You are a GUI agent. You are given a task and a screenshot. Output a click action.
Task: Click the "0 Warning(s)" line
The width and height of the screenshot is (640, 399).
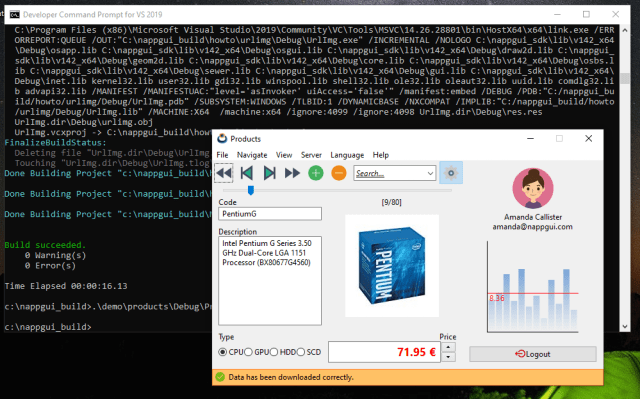pos(56,255)
